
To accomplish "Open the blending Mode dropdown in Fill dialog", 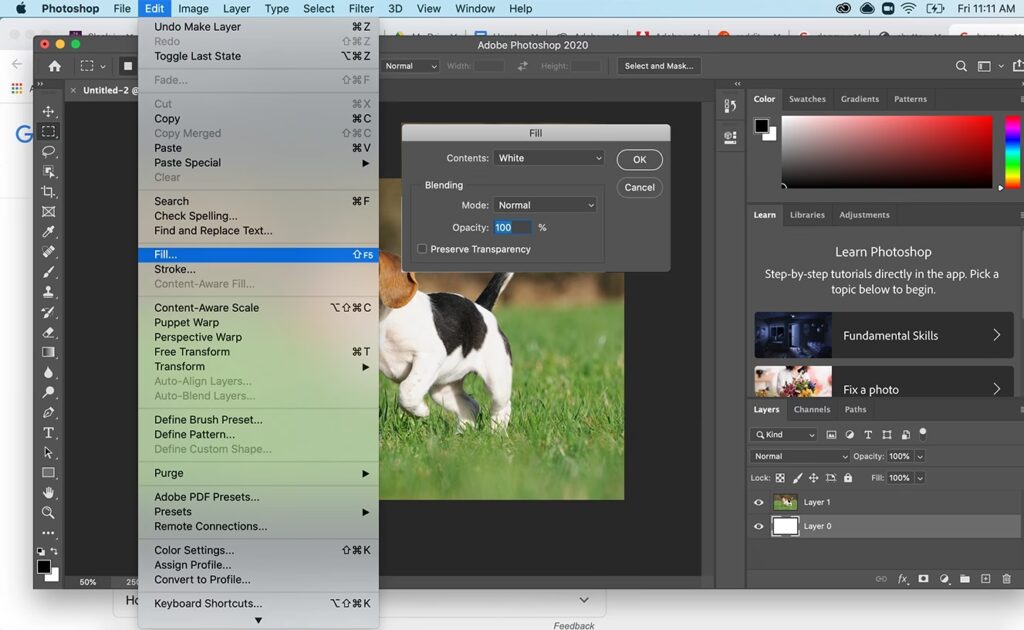I will coord(545,205).
